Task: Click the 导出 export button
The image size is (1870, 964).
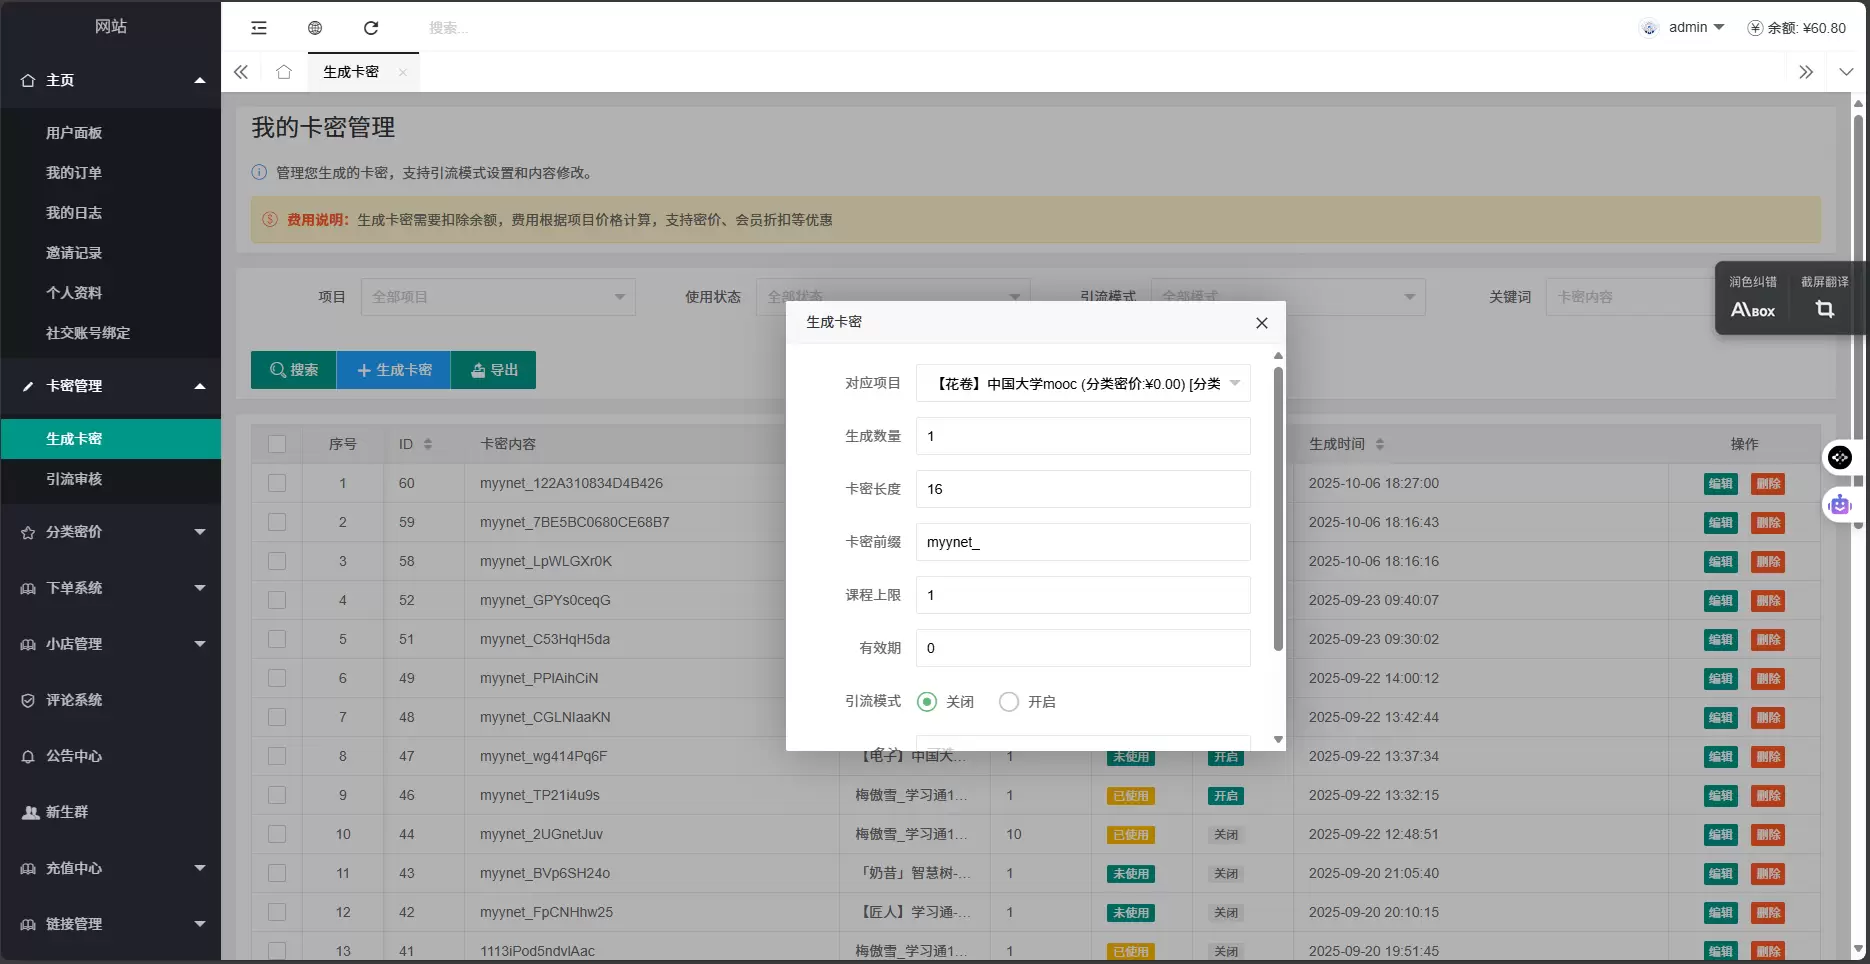Action: [494, 370]
